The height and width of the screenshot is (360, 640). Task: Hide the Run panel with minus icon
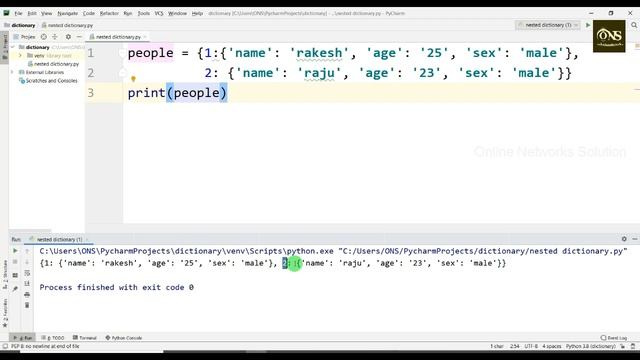(635, 239)
